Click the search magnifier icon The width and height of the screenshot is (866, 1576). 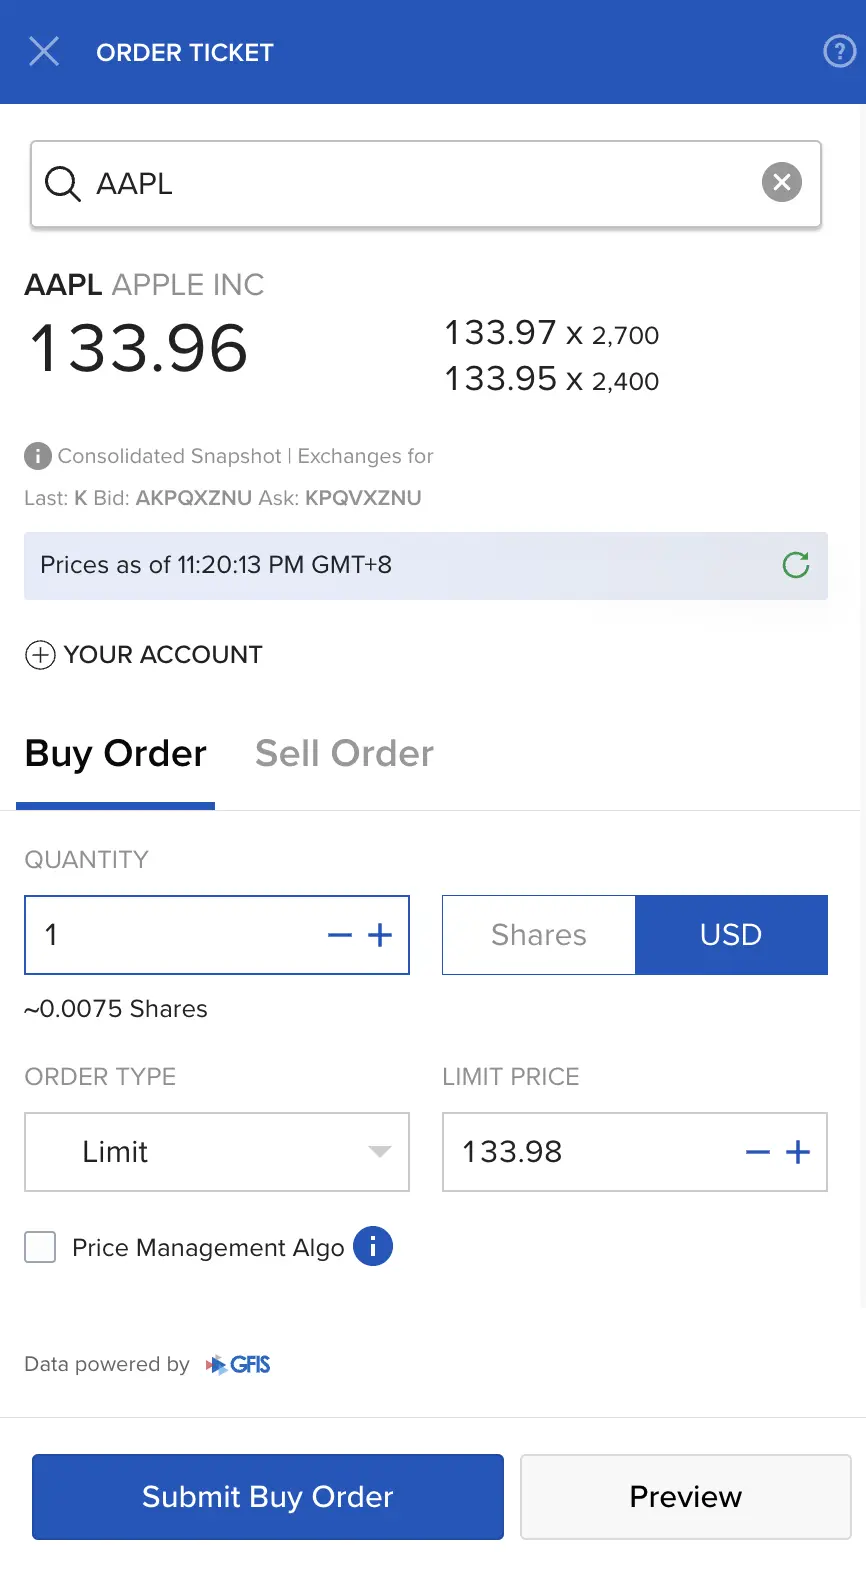tap(62, 184)
